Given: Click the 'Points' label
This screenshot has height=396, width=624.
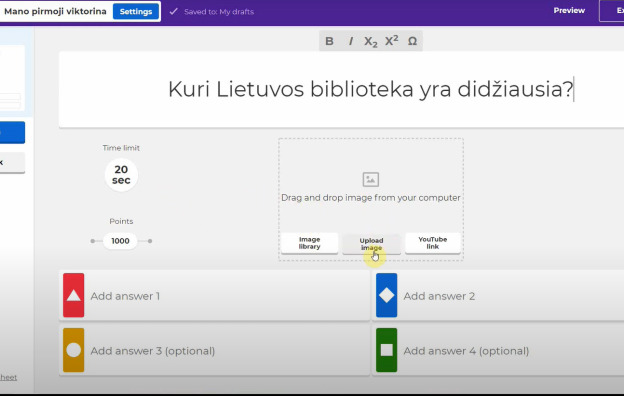Looking at the screenshot, I should 121,221.
